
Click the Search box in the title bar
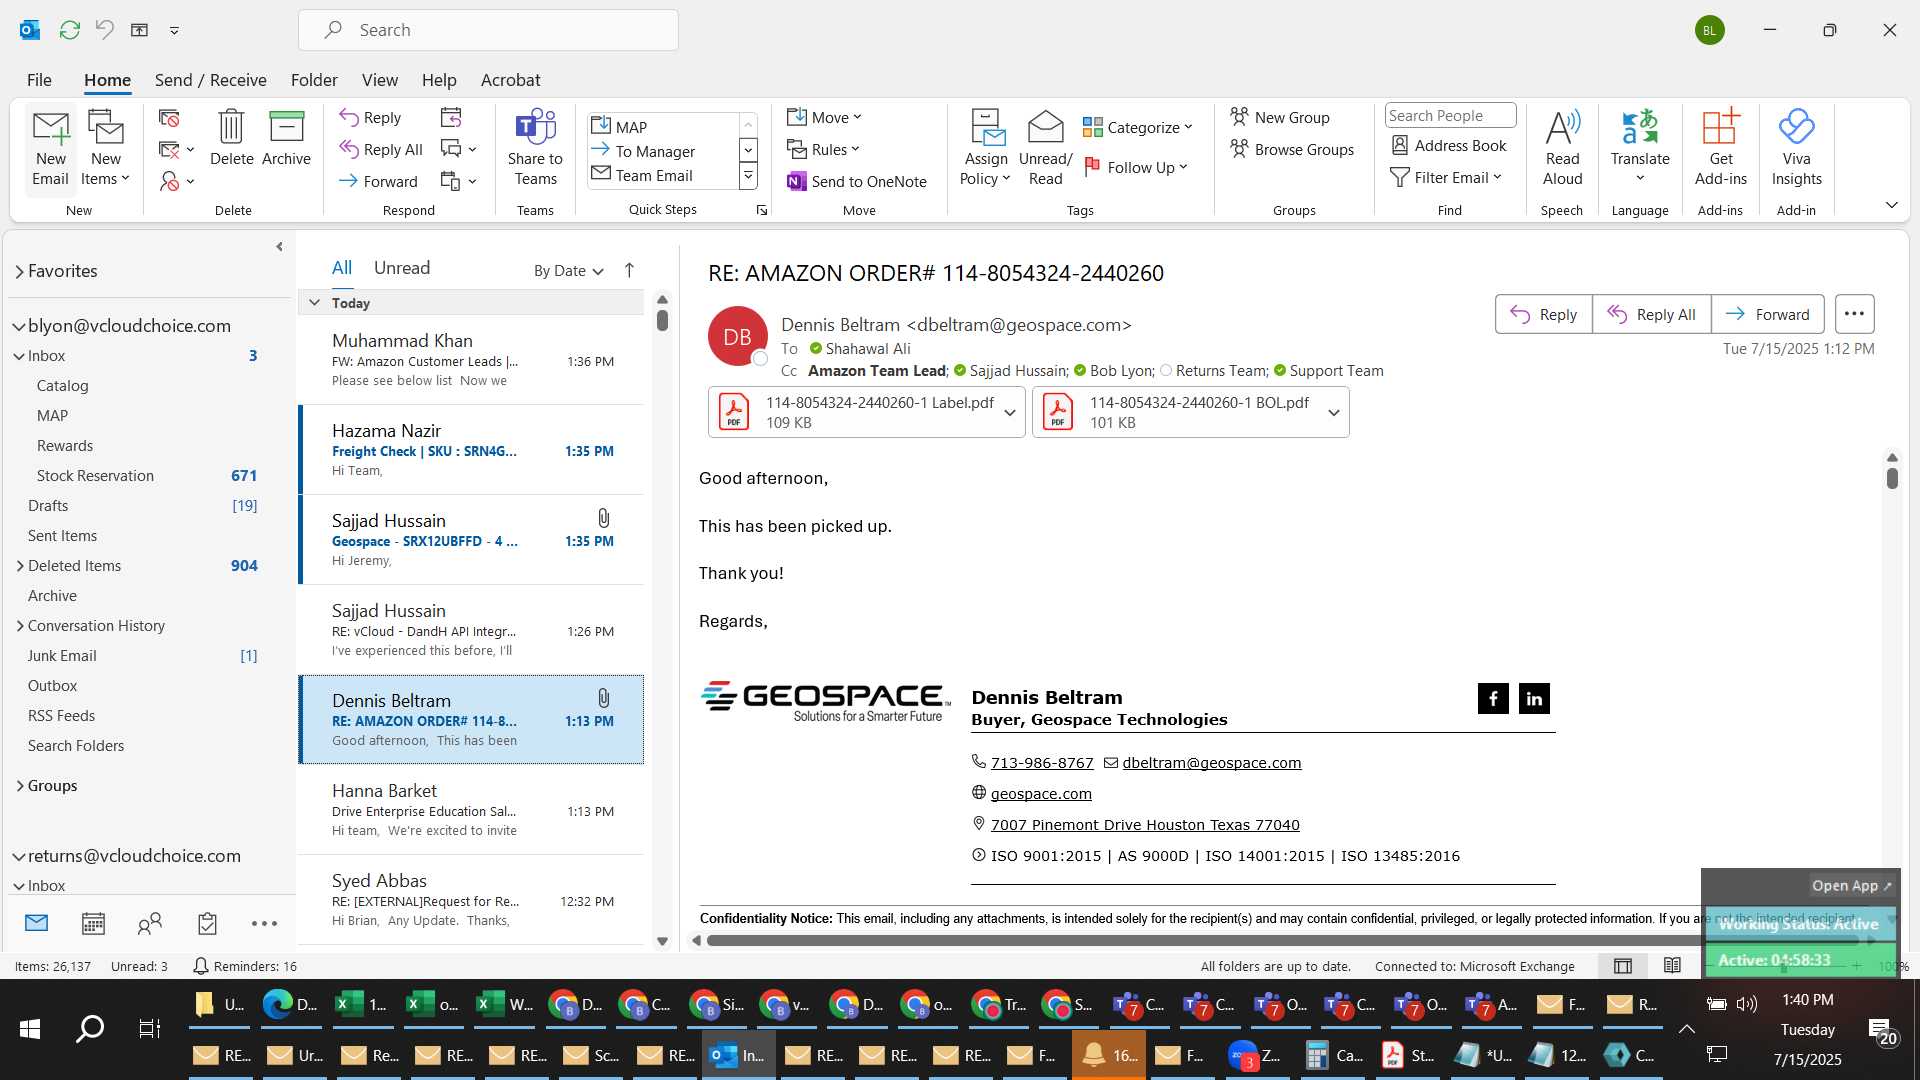tap(488, 30)
